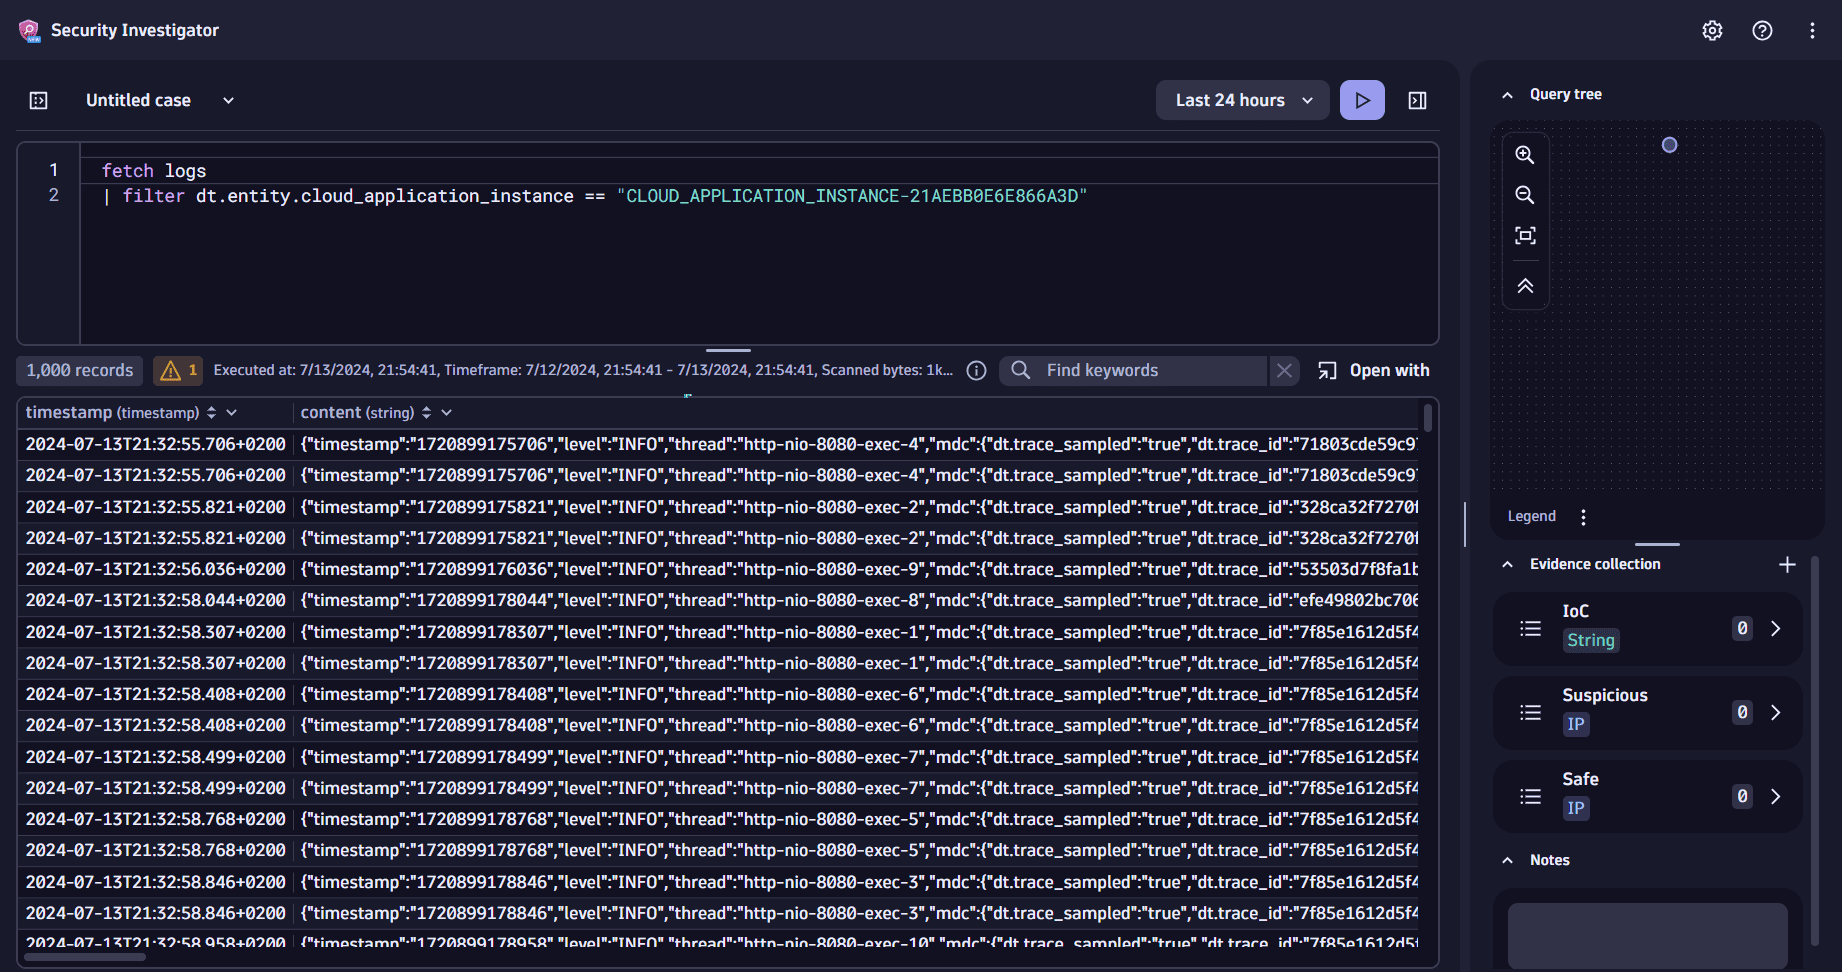Click content cell with trace id 53503d7f8fa1
1842x972 pixels.
point(858,569)
